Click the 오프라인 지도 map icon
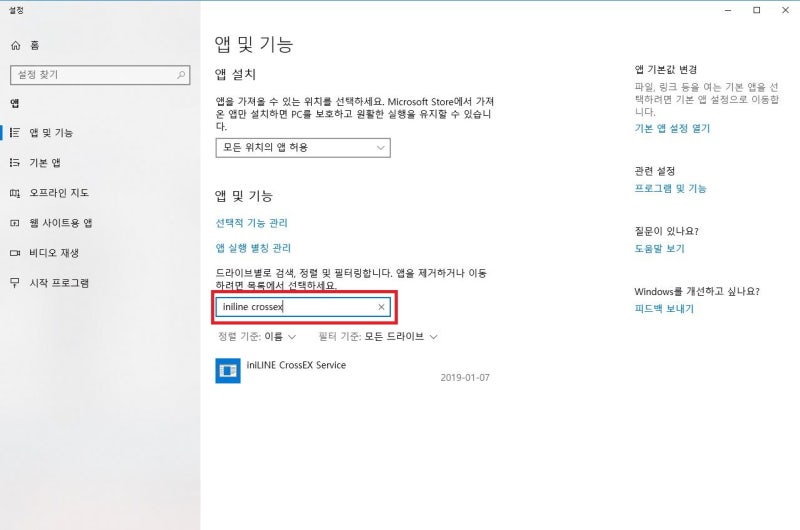The image size is (800, 530). click(x=15, y=193)
